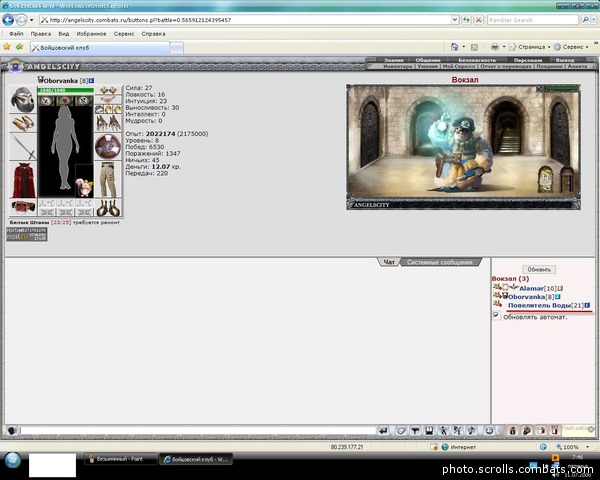Open the home button dropdown arrow

pos(463,47)
